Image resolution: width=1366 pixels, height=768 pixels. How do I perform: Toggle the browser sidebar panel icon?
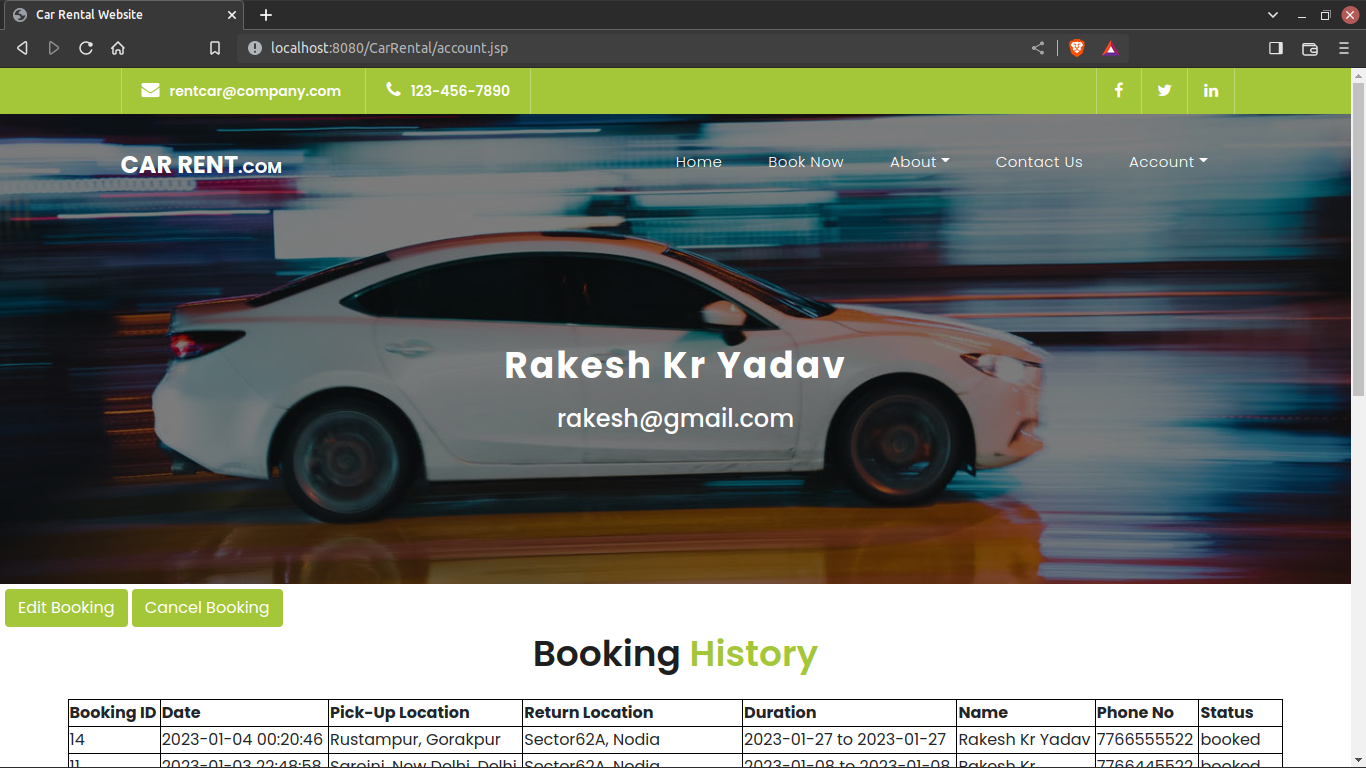(1276, 48)
